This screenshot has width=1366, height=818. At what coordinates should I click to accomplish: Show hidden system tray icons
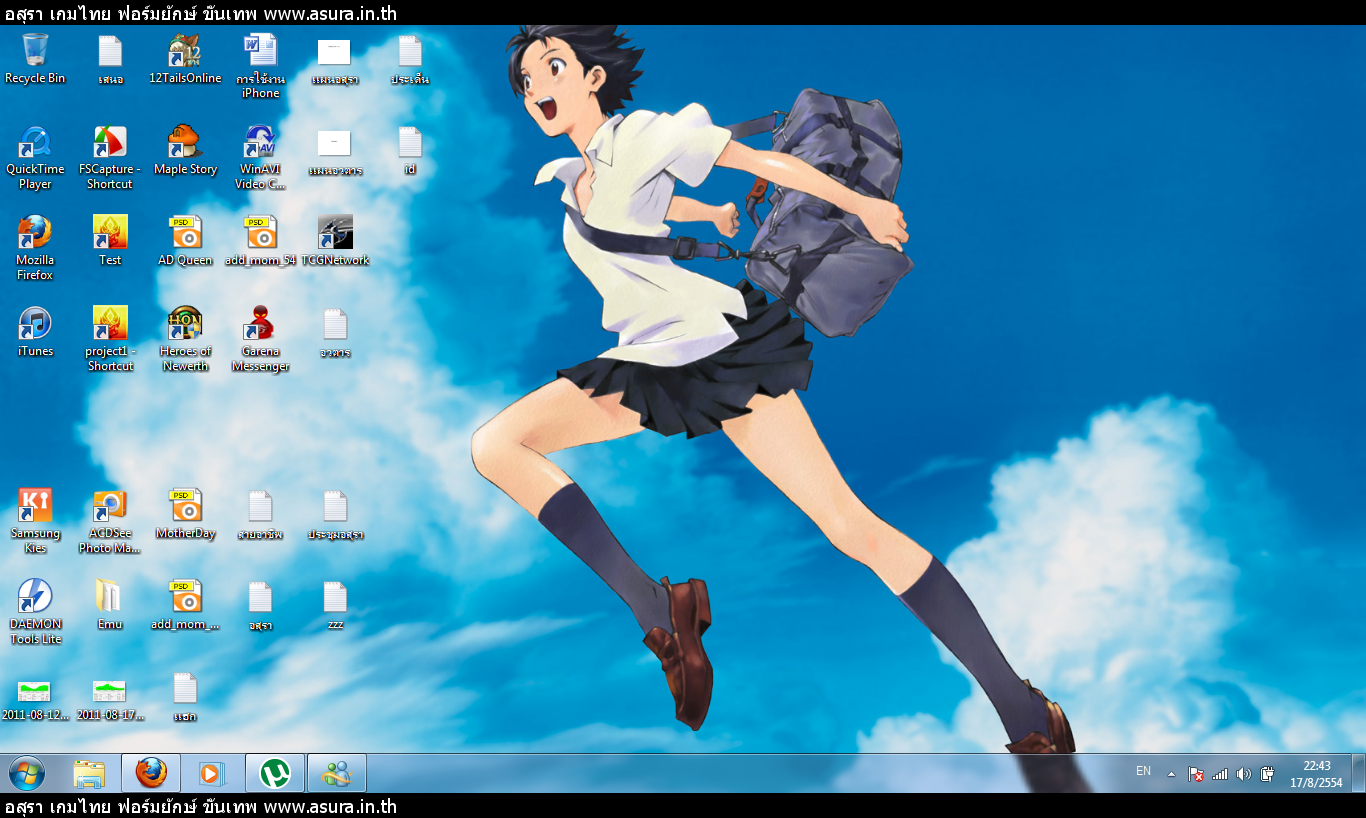click(1171, 774)
